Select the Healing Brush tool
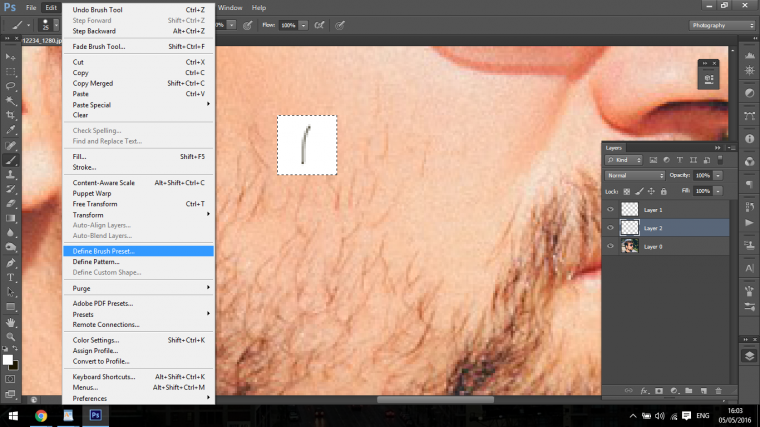This screenshot has width=760, height=427. point(10,145)
